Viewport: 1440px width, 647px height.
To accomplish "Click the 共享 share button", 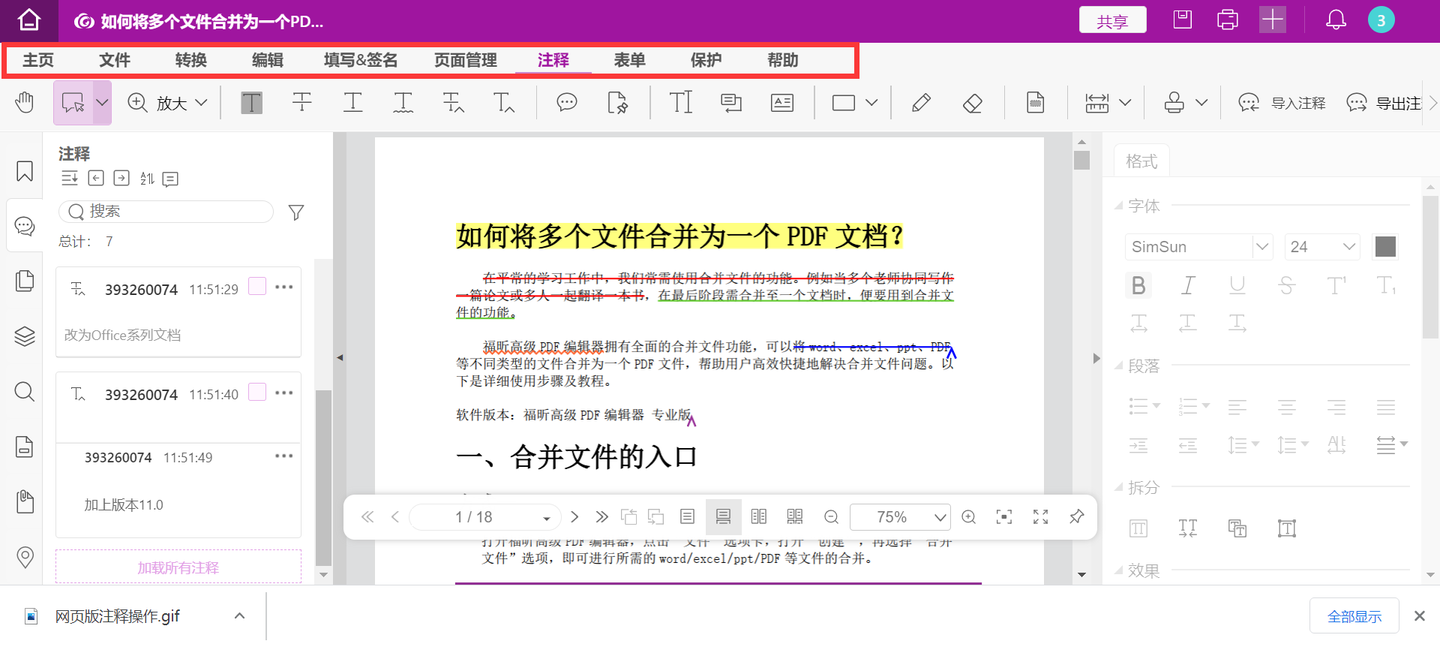I will coord(1112,21).
